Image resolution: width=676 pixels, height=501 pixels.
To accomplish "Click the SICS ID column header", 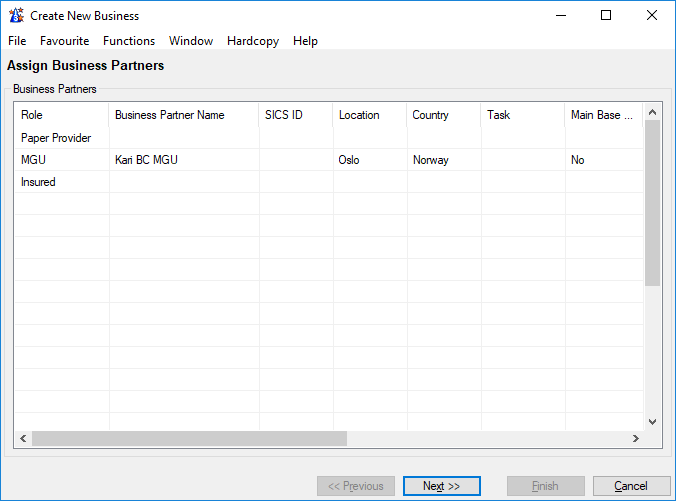I will pos(284,115).
